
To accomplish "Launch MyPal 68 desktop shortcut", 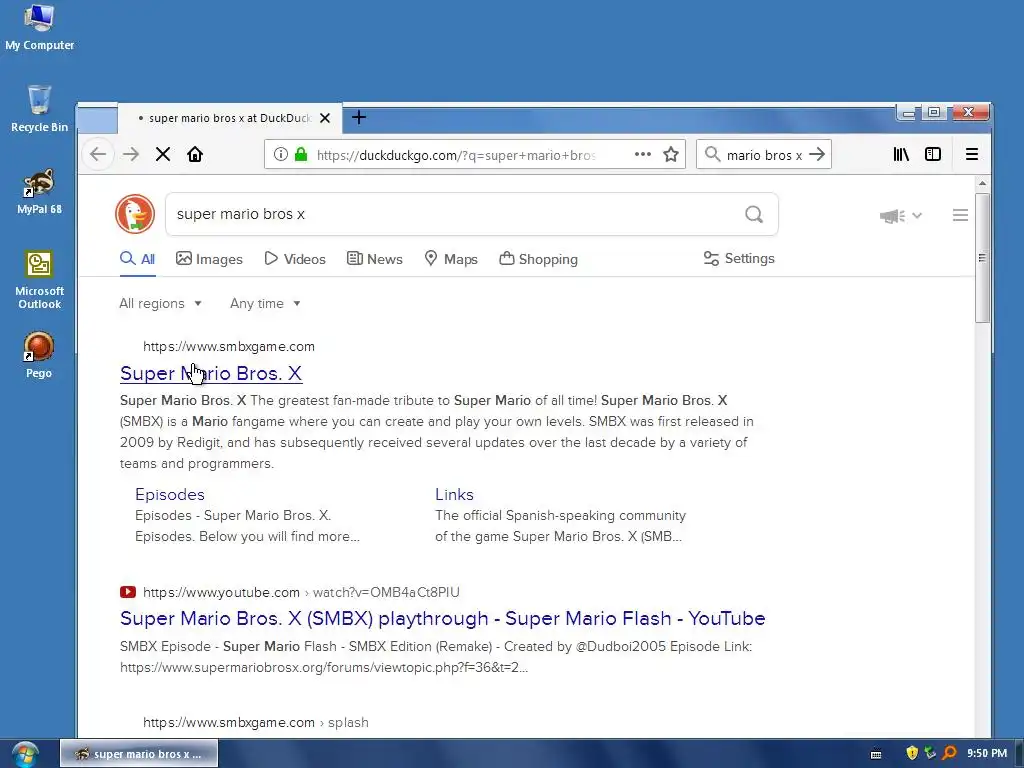I will 39,191.
